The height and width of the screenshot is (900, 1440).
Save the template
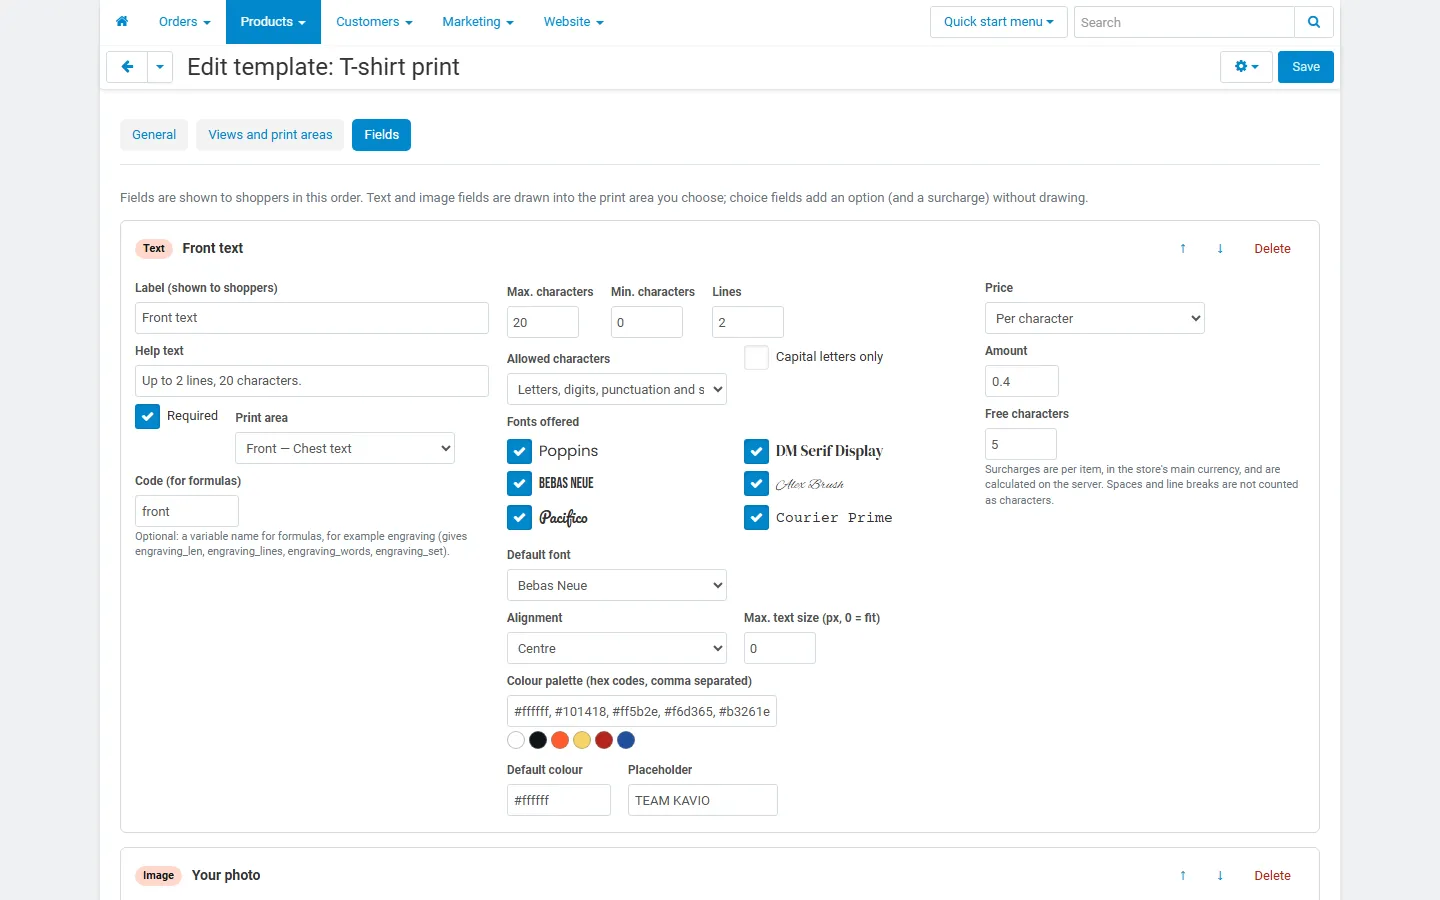[1306, 67]
